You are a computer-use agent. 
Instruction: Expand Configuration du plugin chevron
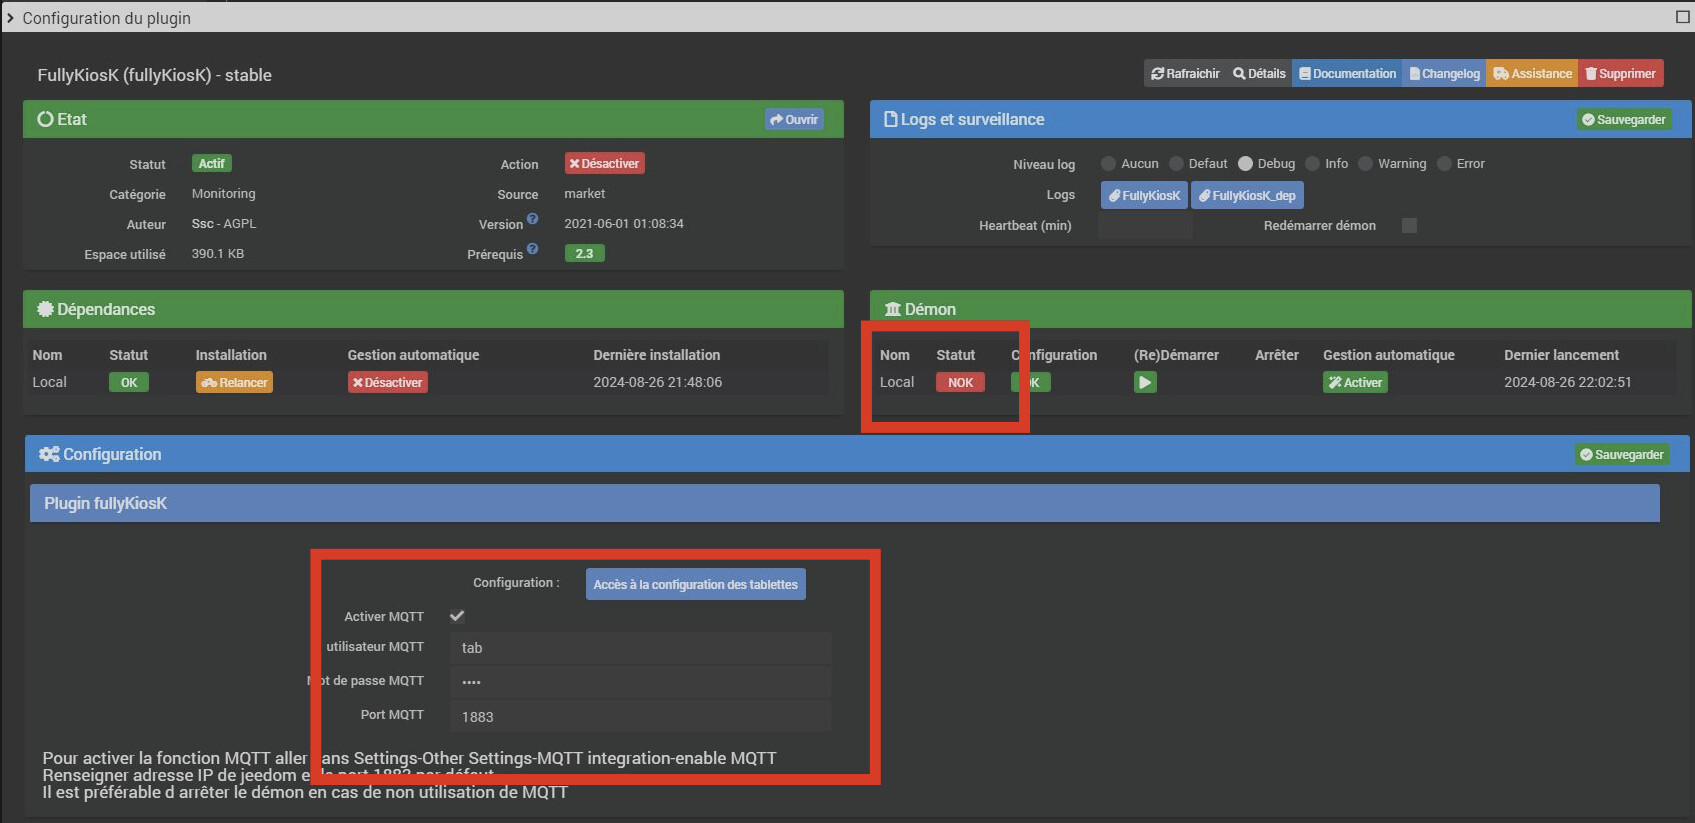click(10, 18)
